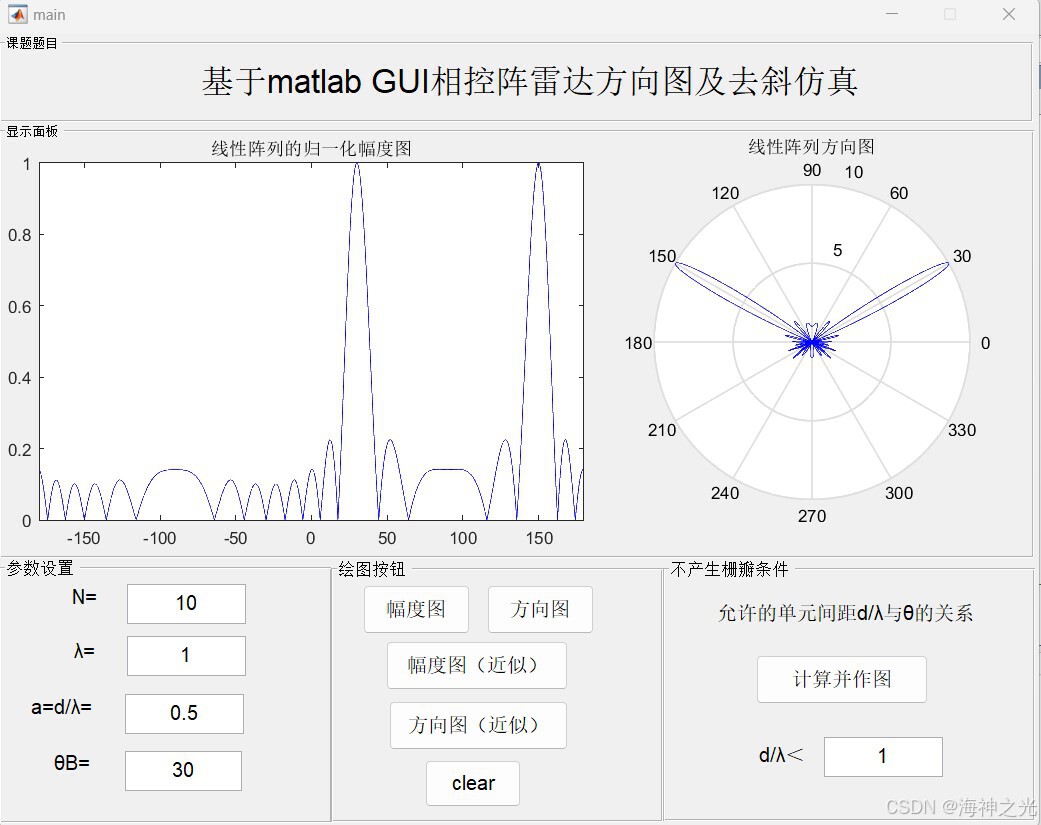Viewport: 1041px width, 825px height.
Task: Click the main heading 基于matlab GUI相控阵雷达方向图及去斜仿真
Action: click(530, 82)
